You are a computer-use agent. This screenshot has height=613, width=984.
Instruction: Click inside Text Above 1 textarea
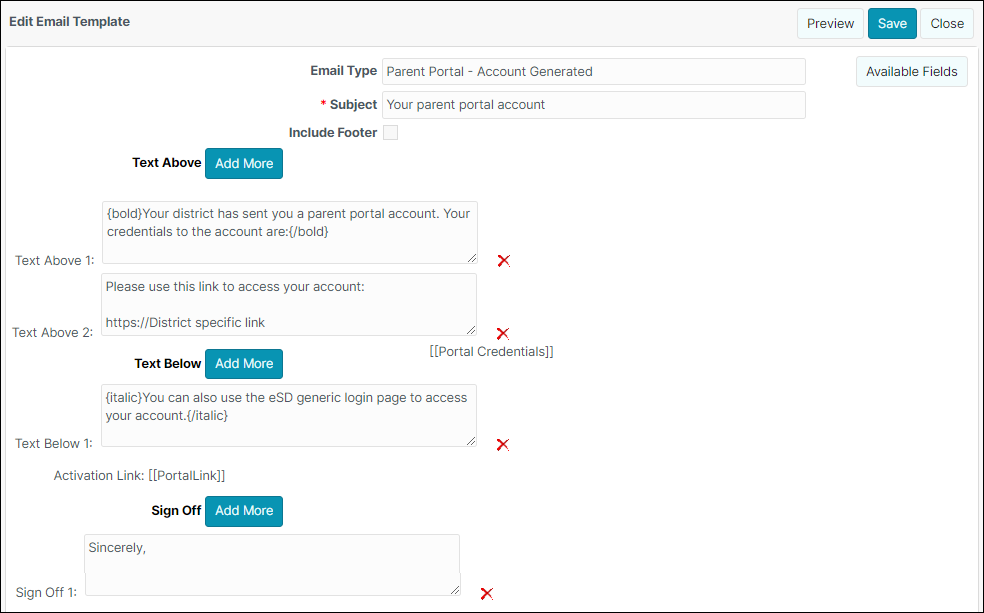coord(290,232)
